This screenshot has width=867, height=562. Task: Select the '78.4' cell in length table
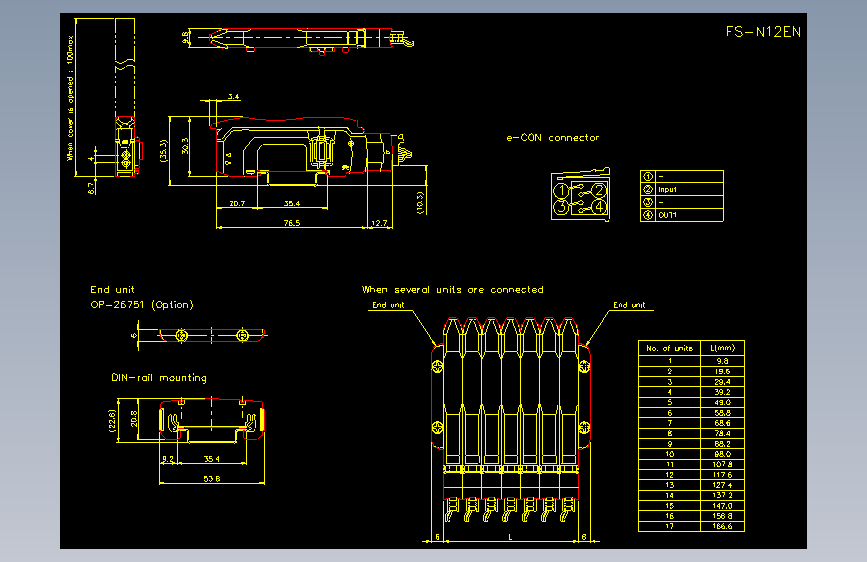click(x=723, y=434)
